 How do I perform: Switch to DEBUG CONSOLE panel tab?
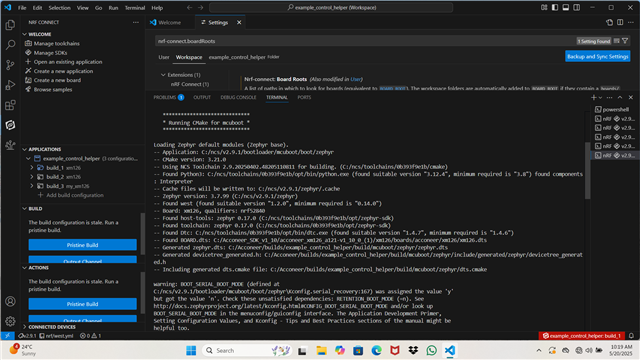pos(238,98)
